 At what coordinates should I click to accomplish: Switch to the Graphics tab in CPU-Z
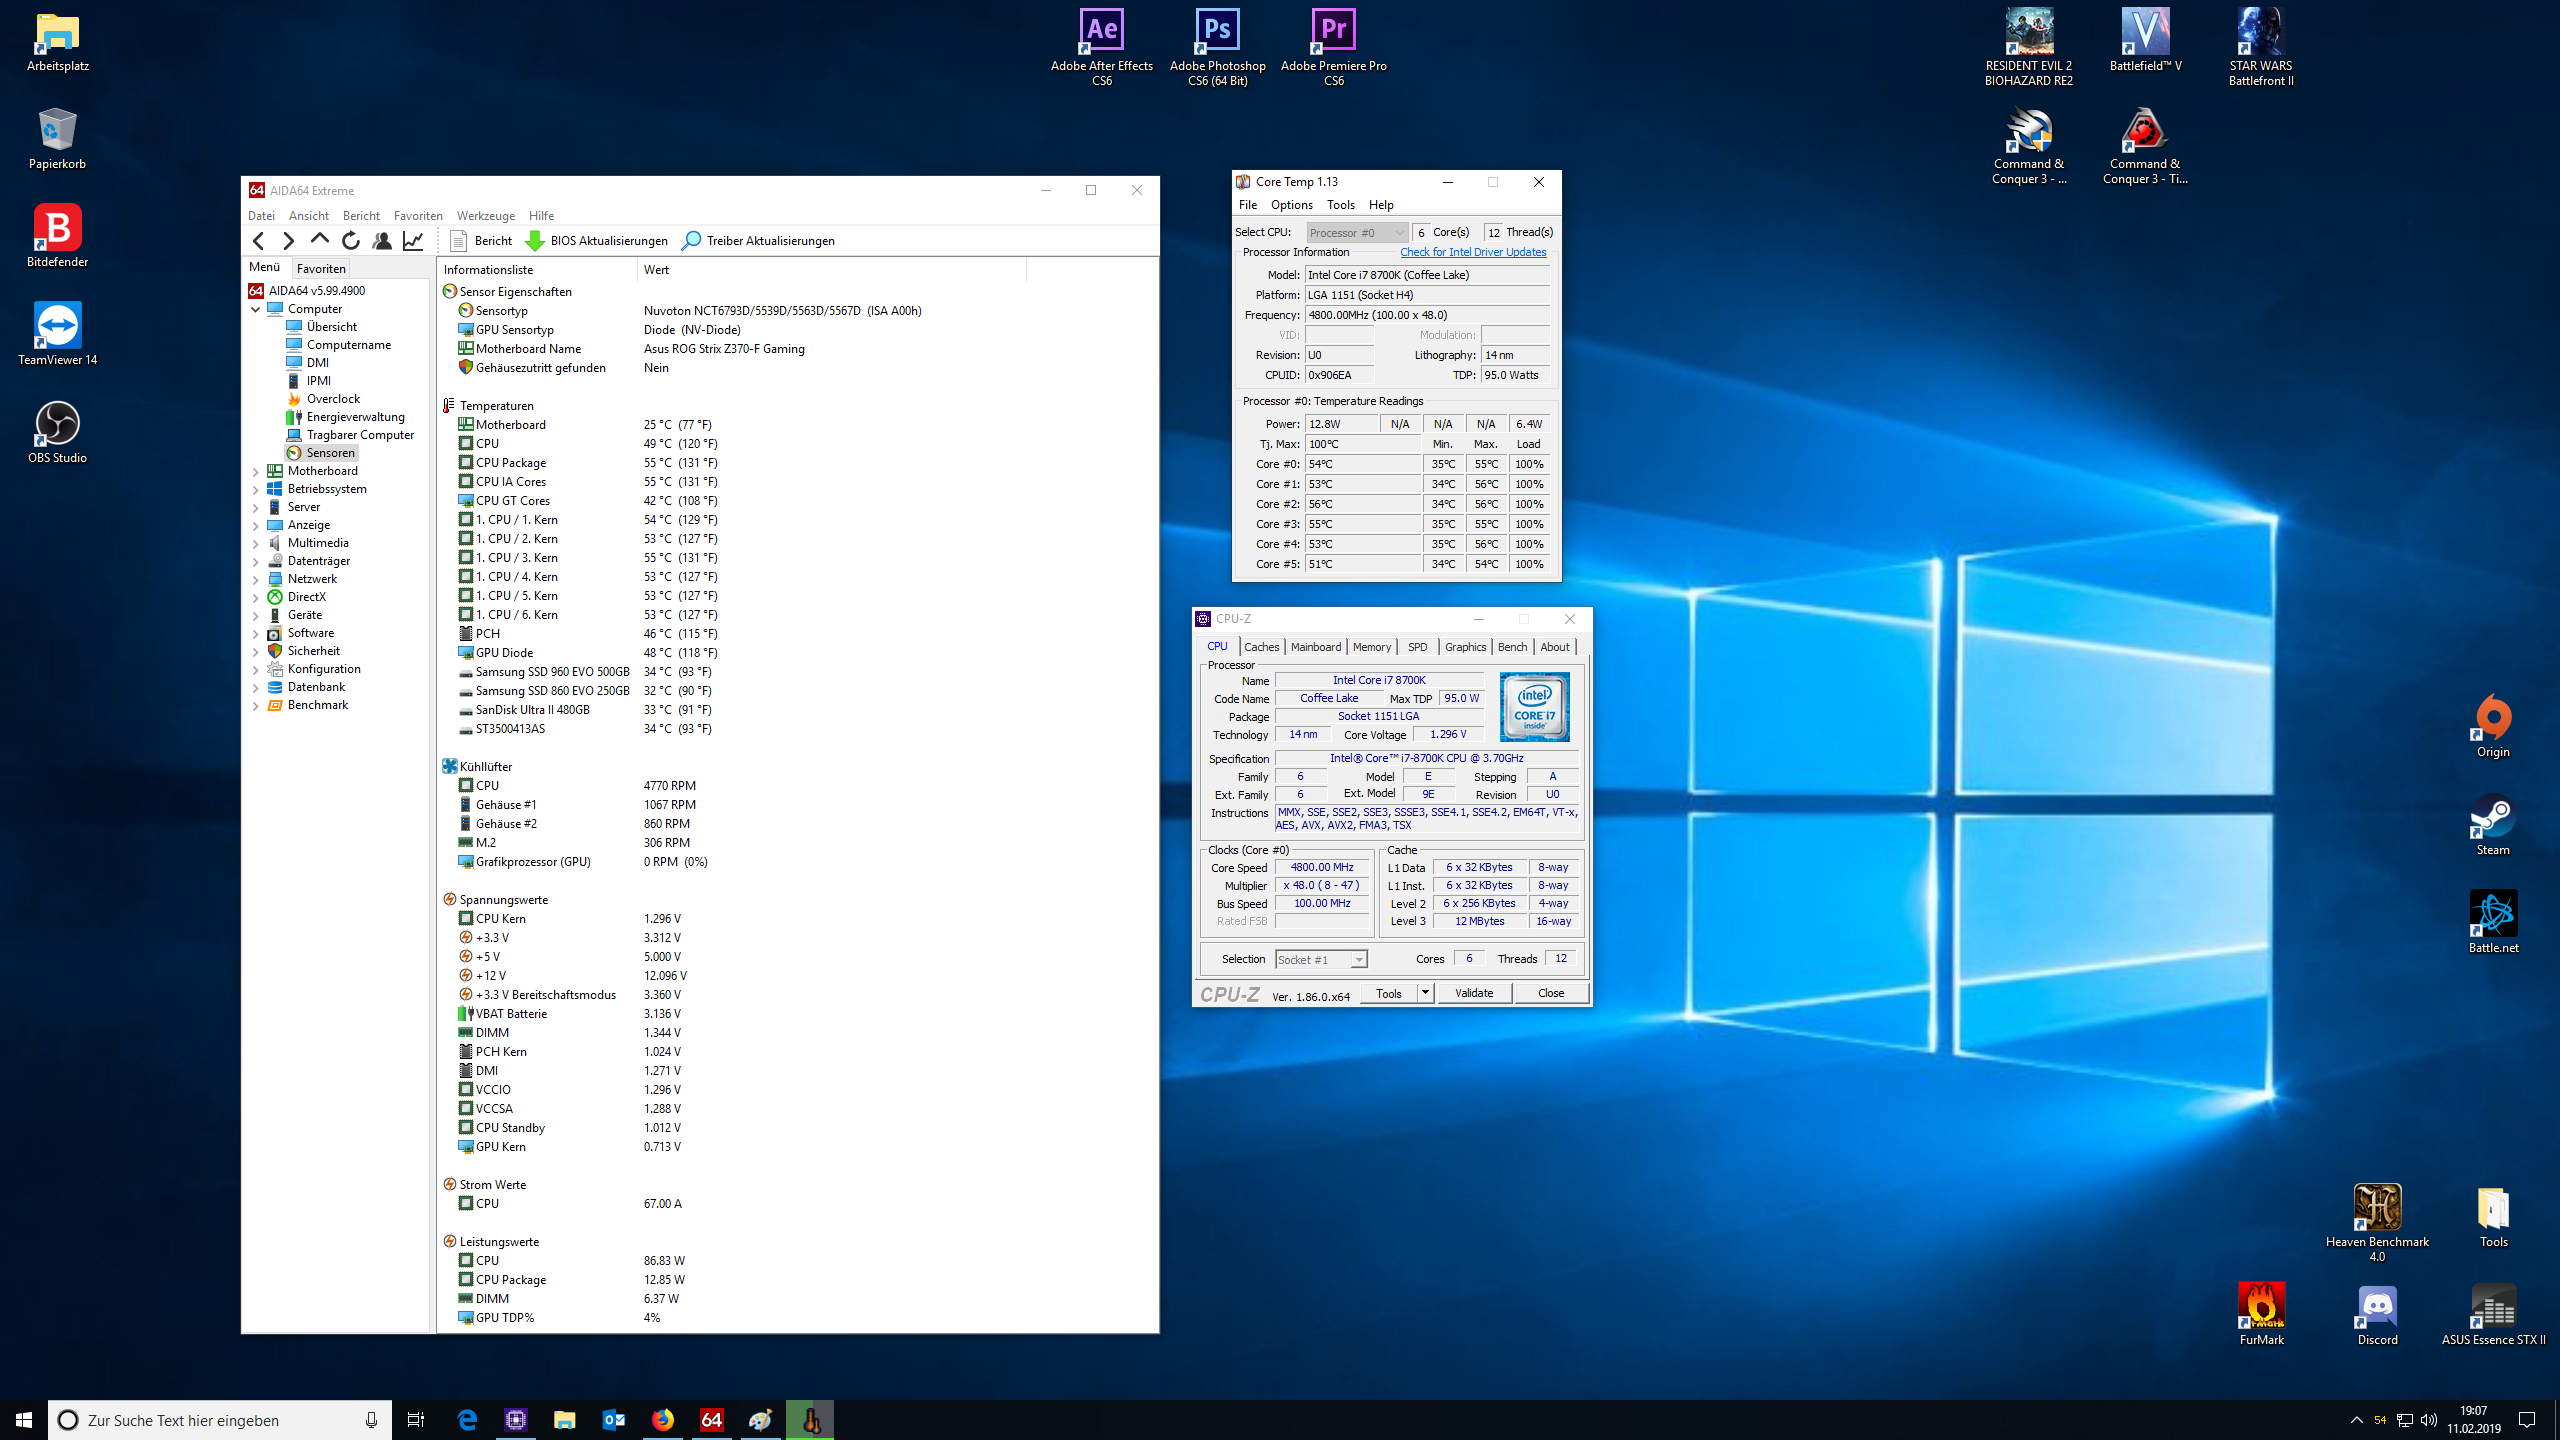tap(1465, 647)
